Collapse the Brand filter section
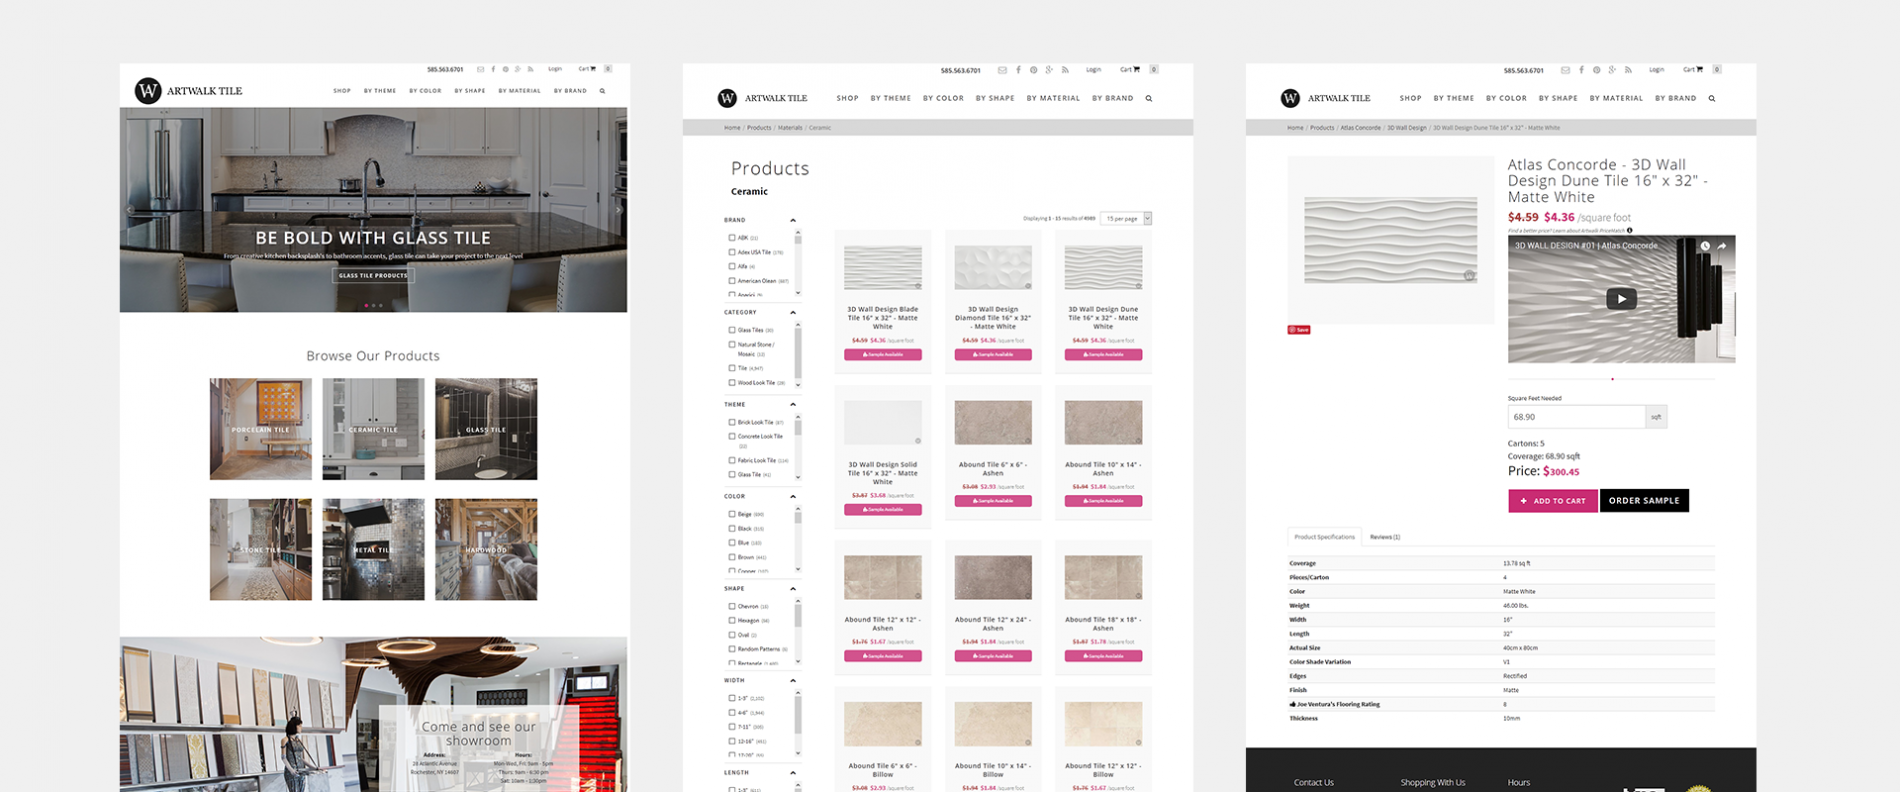 pyautogui.click(x=793, y=220)
